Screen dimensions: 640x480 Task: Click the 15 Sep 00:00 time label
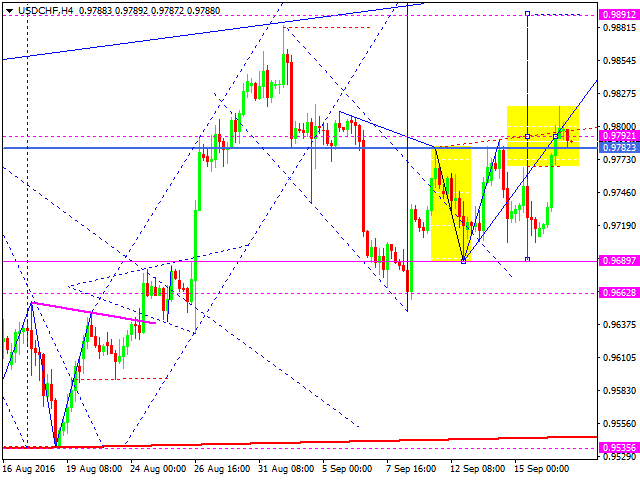point(542,469)
